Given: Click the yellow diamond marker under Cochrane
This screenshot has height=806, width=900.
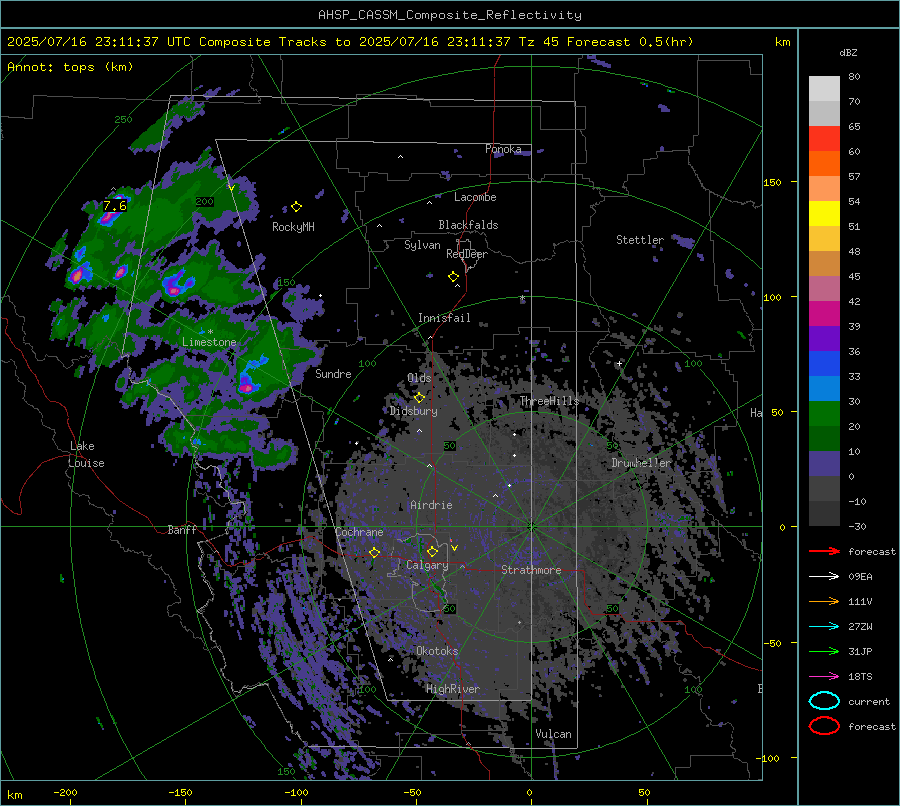Looking at the screenshot, I should point(374,552).
